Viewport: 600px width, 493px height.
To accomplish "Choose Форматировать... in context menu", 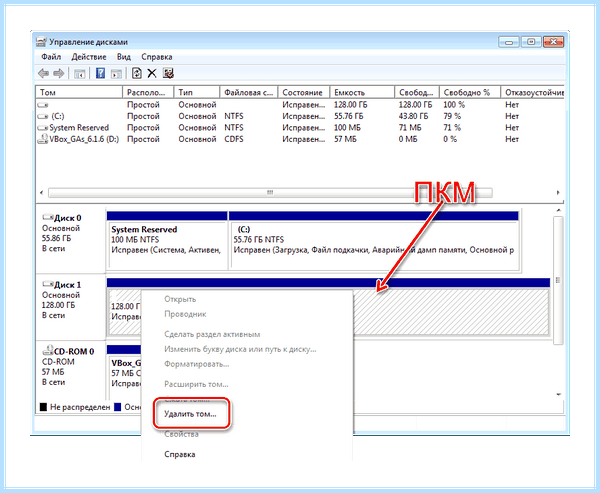I will 197,364.
